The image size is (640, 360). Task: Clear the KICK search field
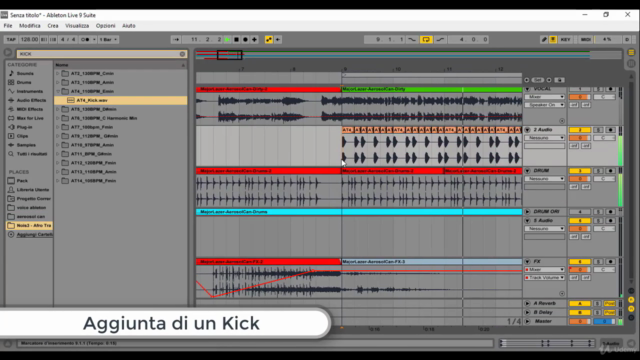pos(182,54)
